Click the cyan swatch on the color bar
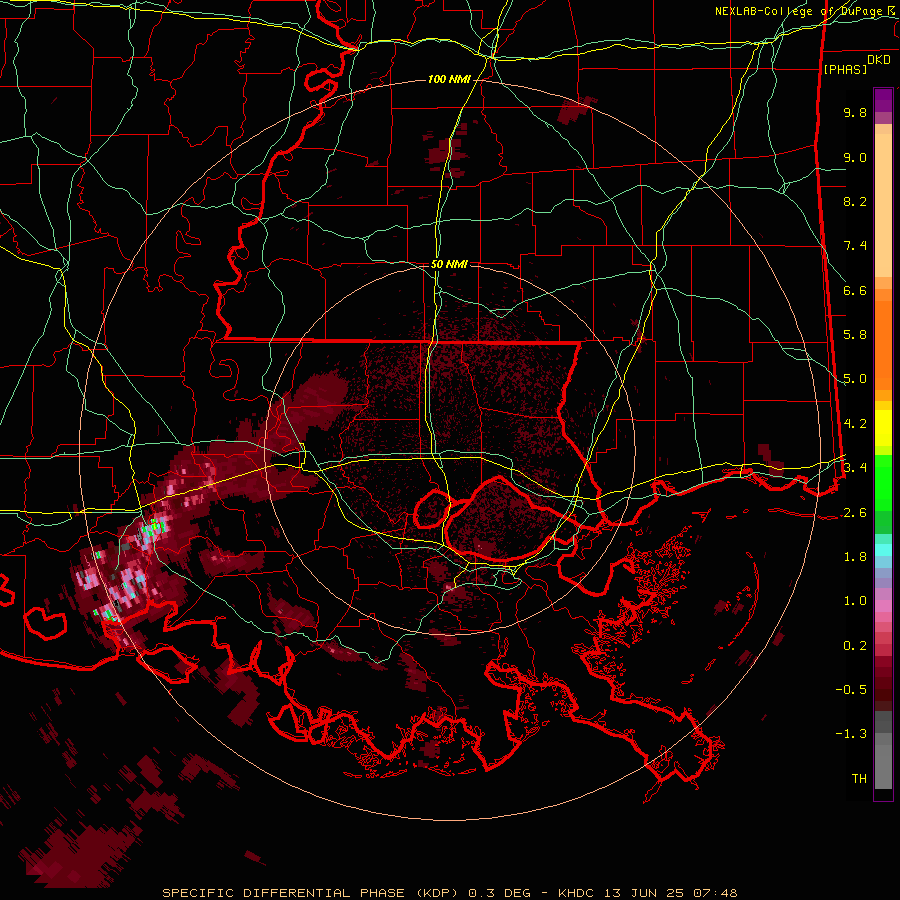Screen dimensions: 900x900 [x=883, y=550]
